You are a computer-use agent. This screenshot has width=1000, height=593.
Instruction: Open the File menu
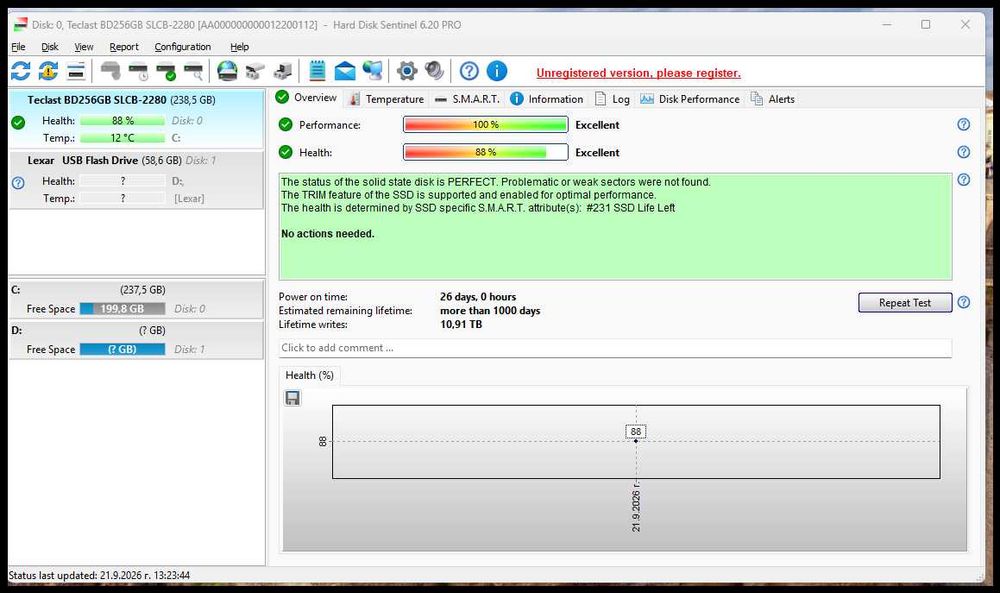18,47
